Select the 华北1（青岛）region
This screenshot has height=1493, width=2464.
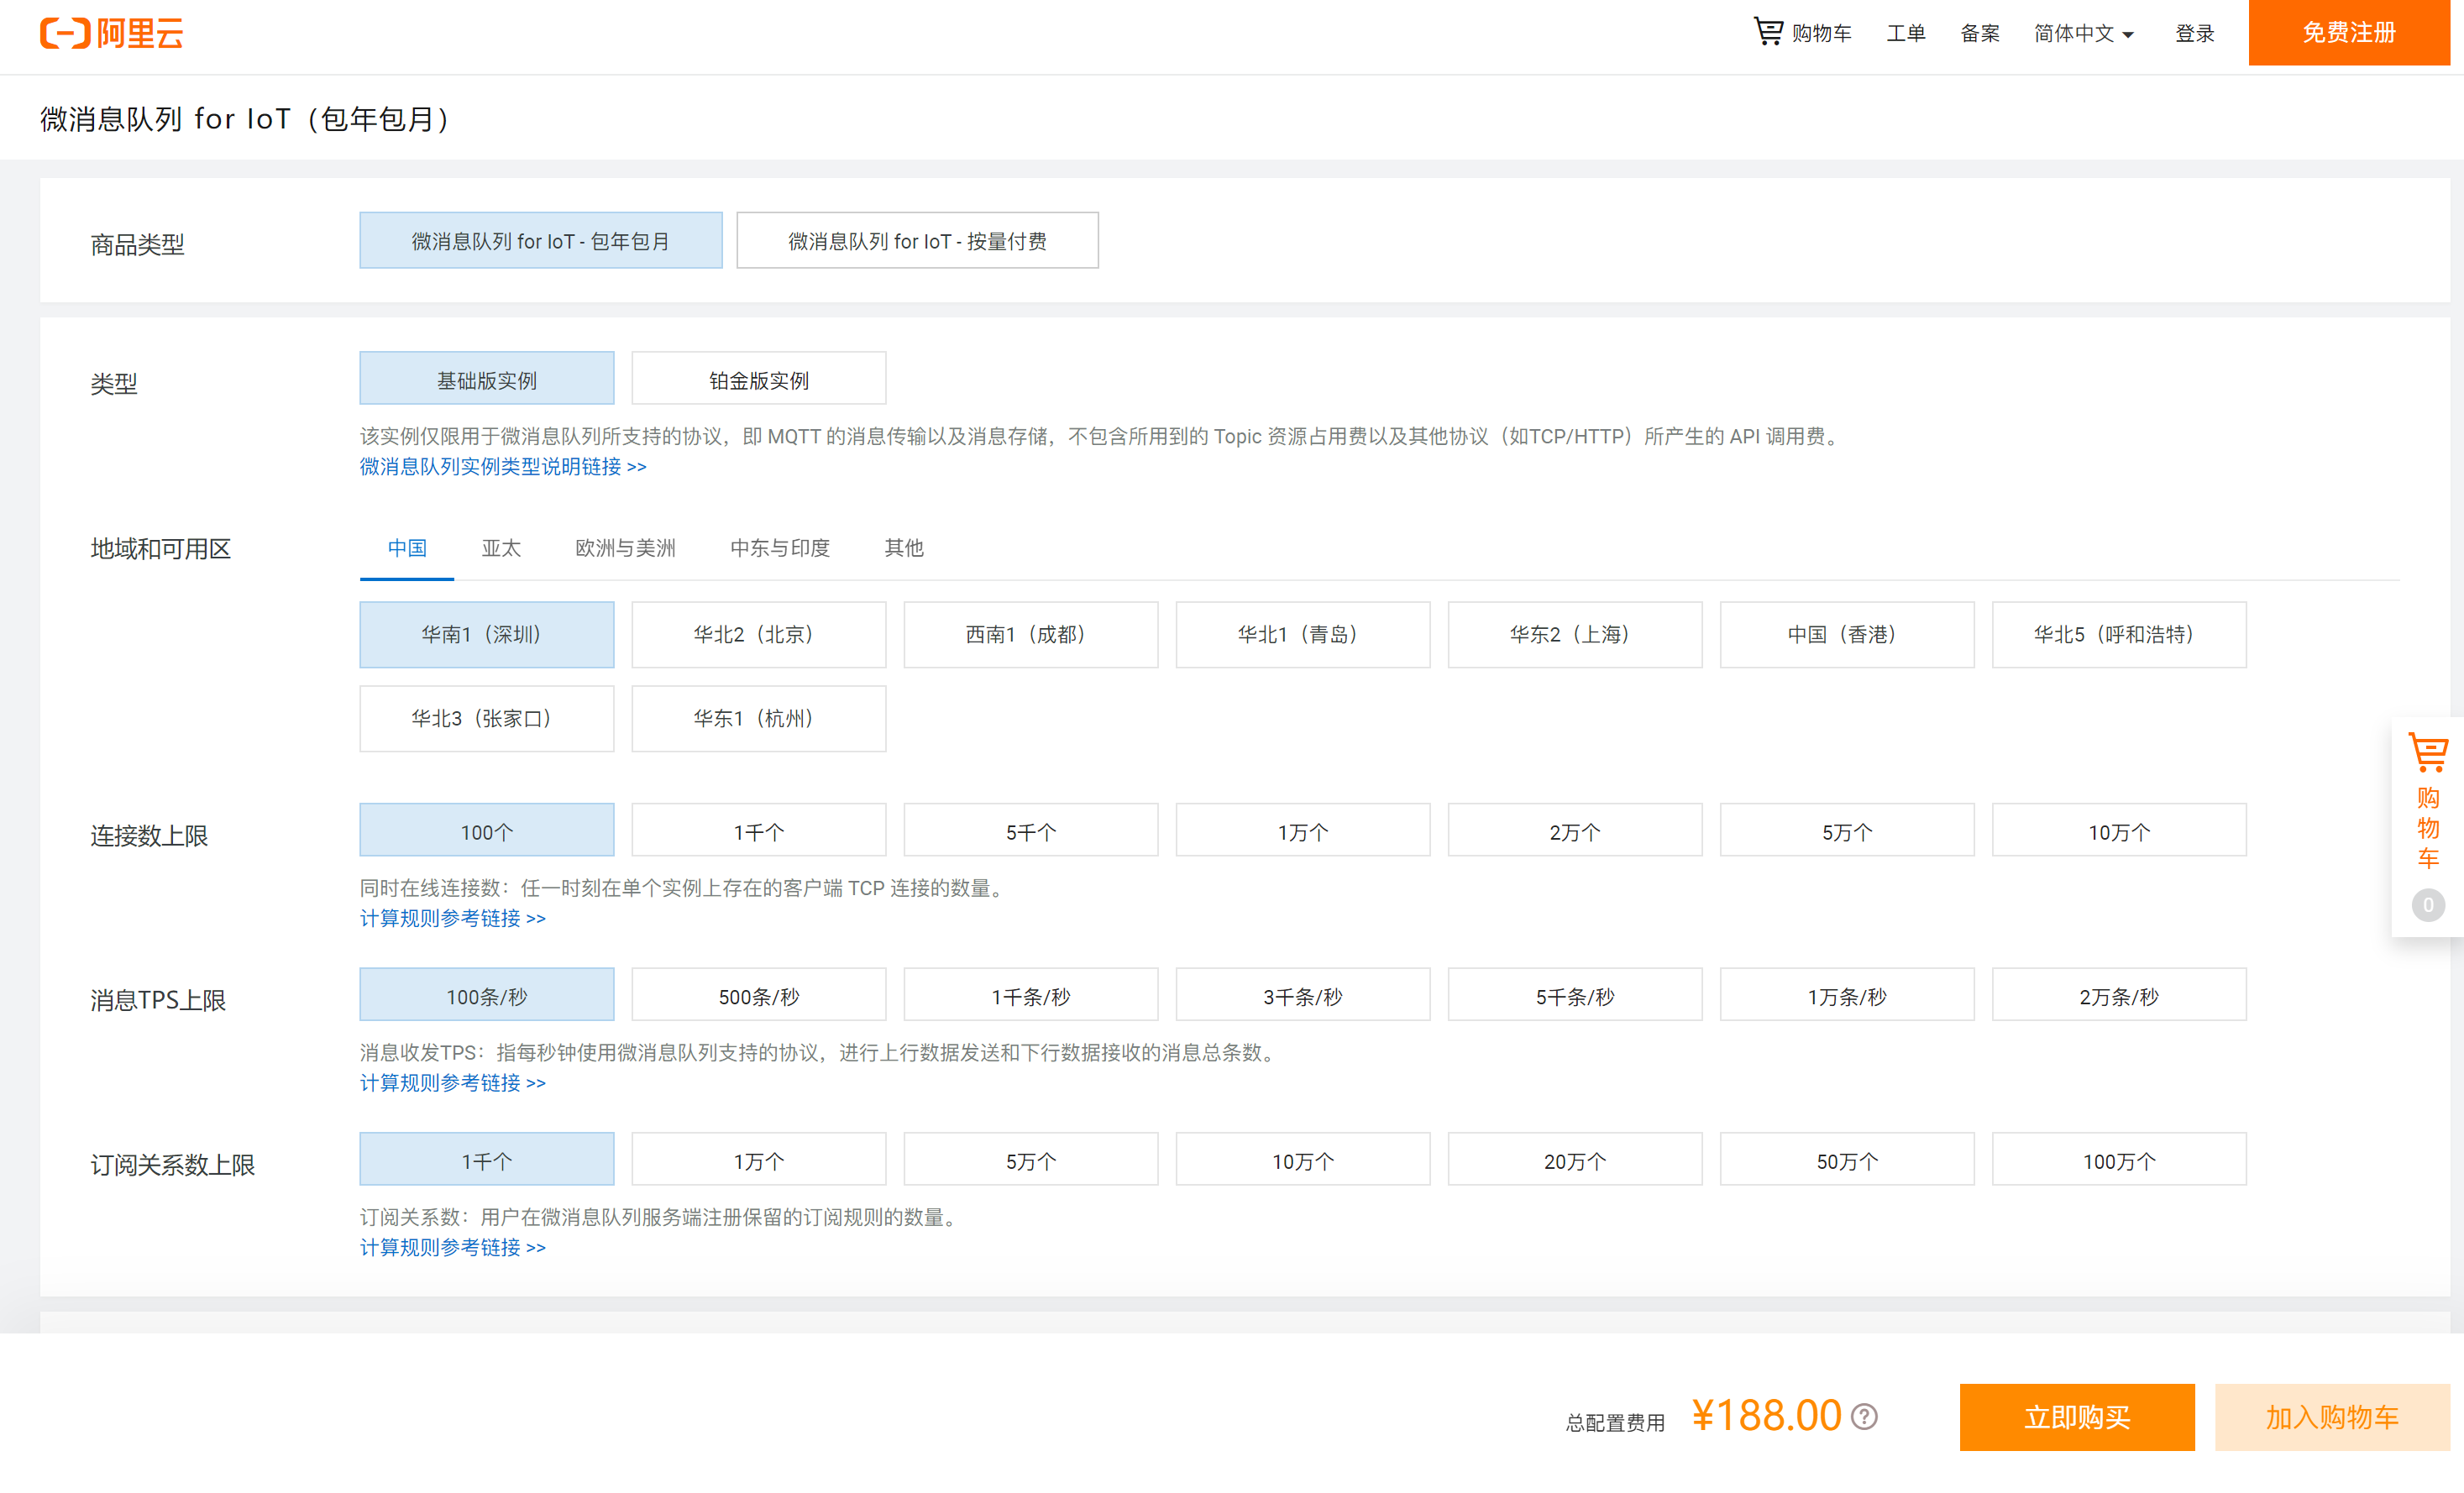[x=1302, y=634]
